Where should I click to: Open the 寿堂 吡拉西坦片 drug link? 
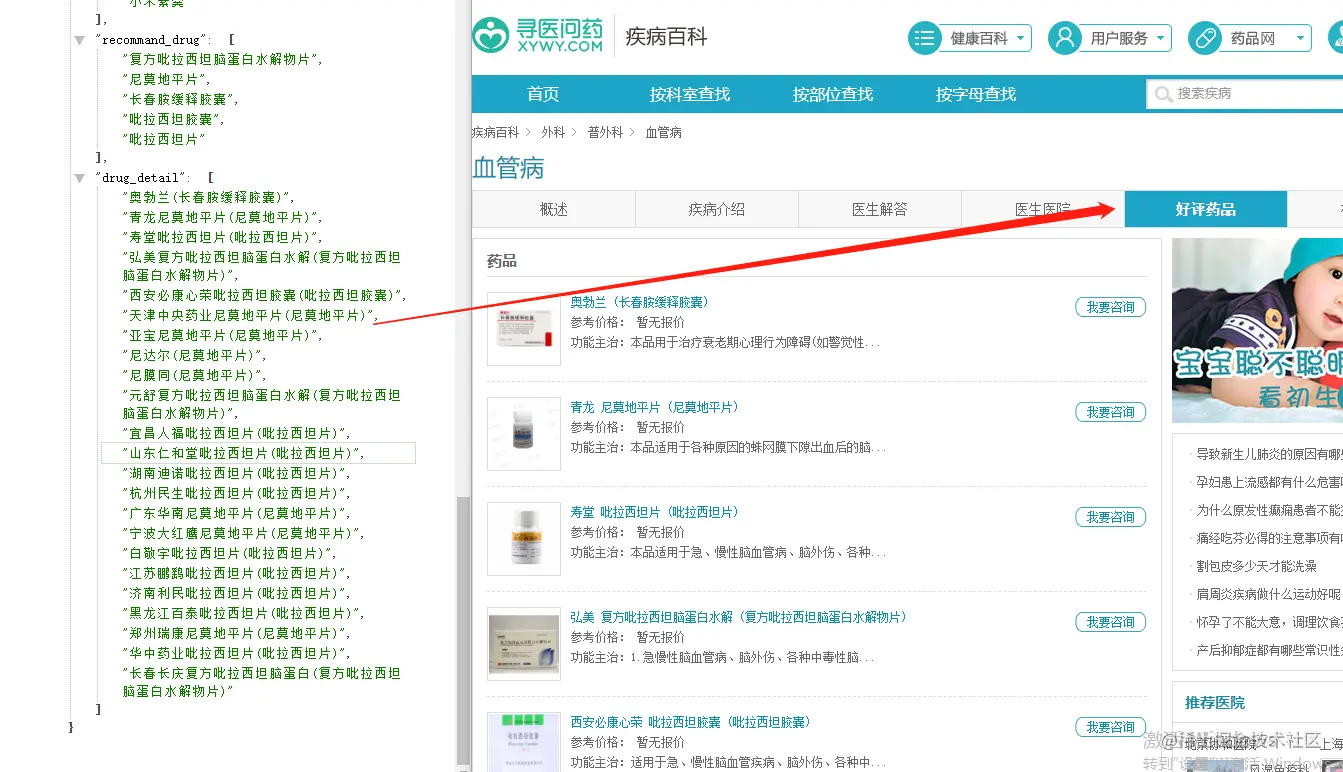coord(655,512)
